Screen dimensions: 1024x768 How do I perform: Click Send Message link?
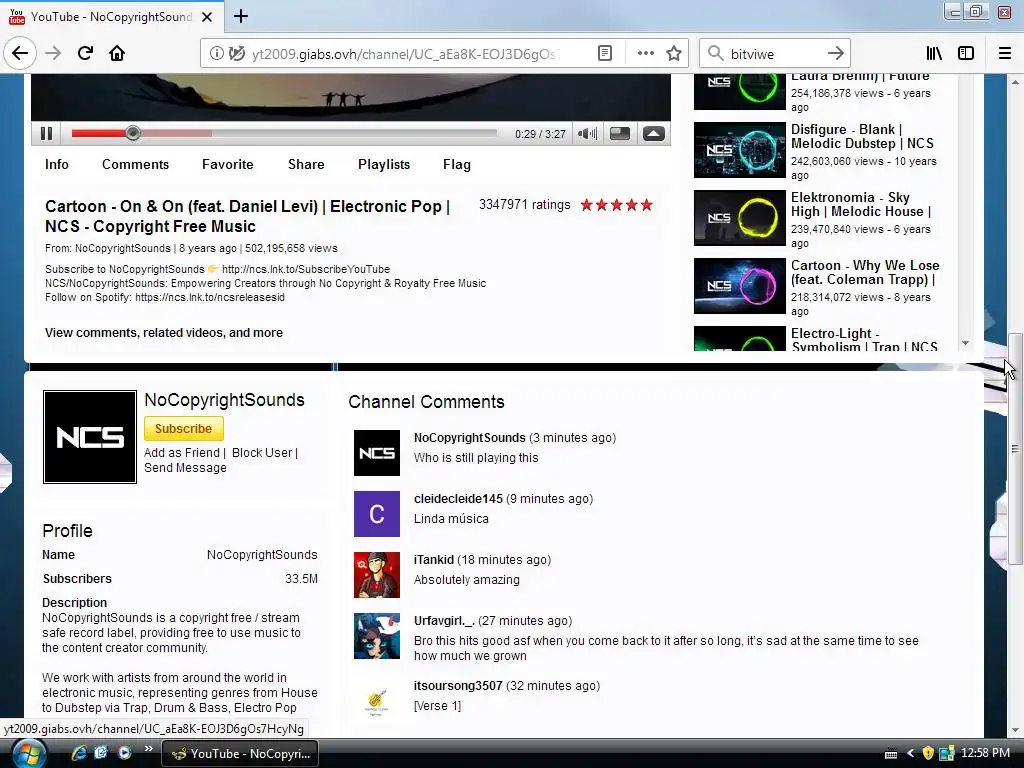[x=185, y=468]
